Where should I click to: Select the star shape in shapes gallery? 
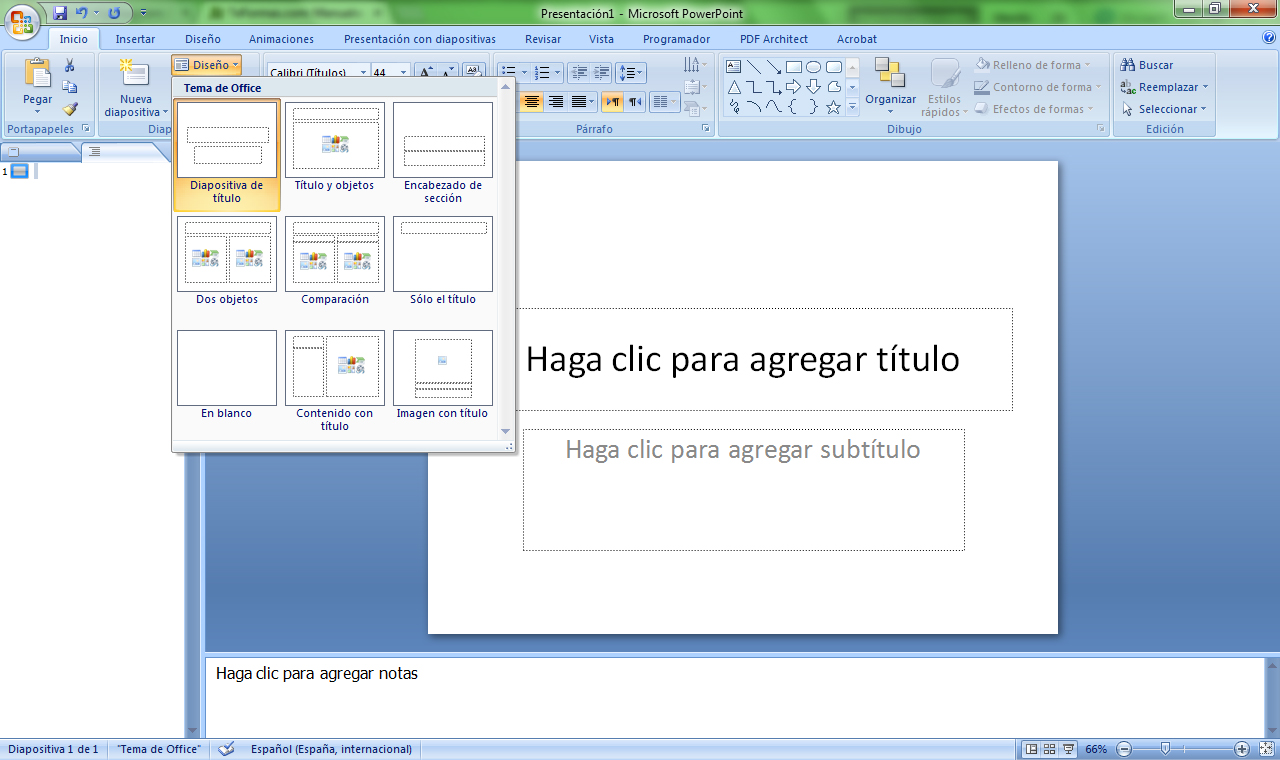click(x=833, y=107)
